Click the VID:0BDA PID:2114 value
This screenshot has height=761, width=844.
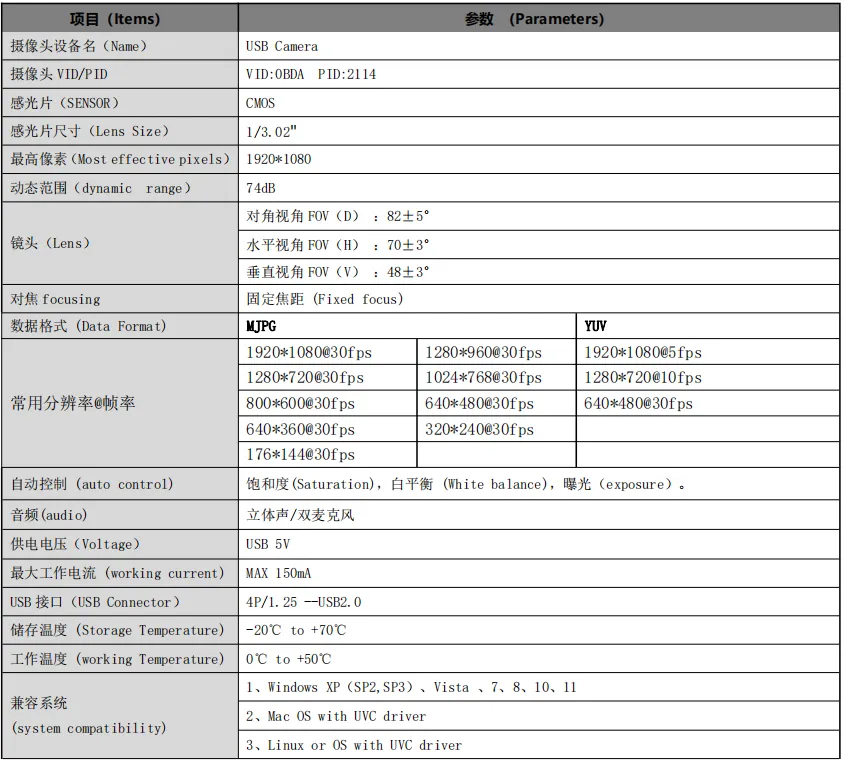[x=311, y=74]
